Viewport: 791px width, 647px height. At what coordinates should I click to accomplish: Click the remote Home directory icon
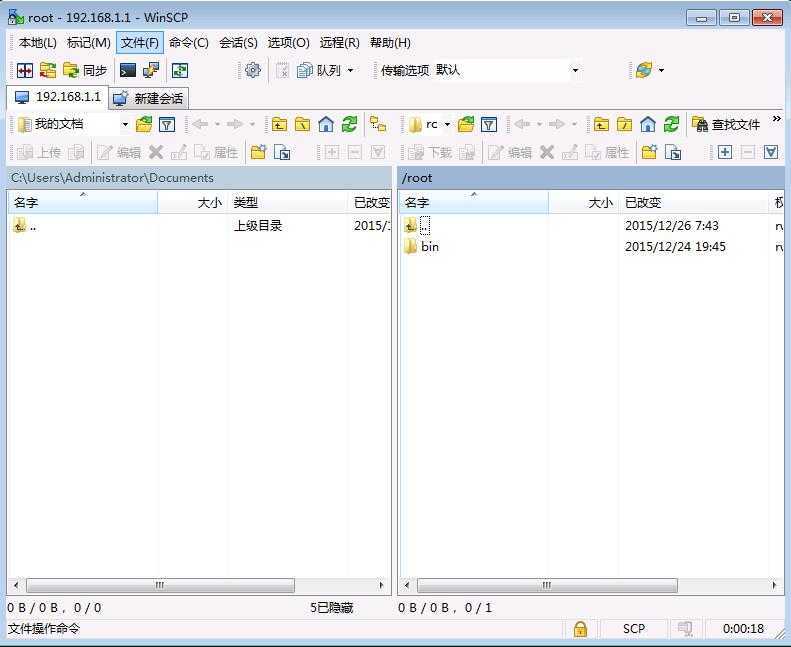pyautogui.click(x=648, y=124)
